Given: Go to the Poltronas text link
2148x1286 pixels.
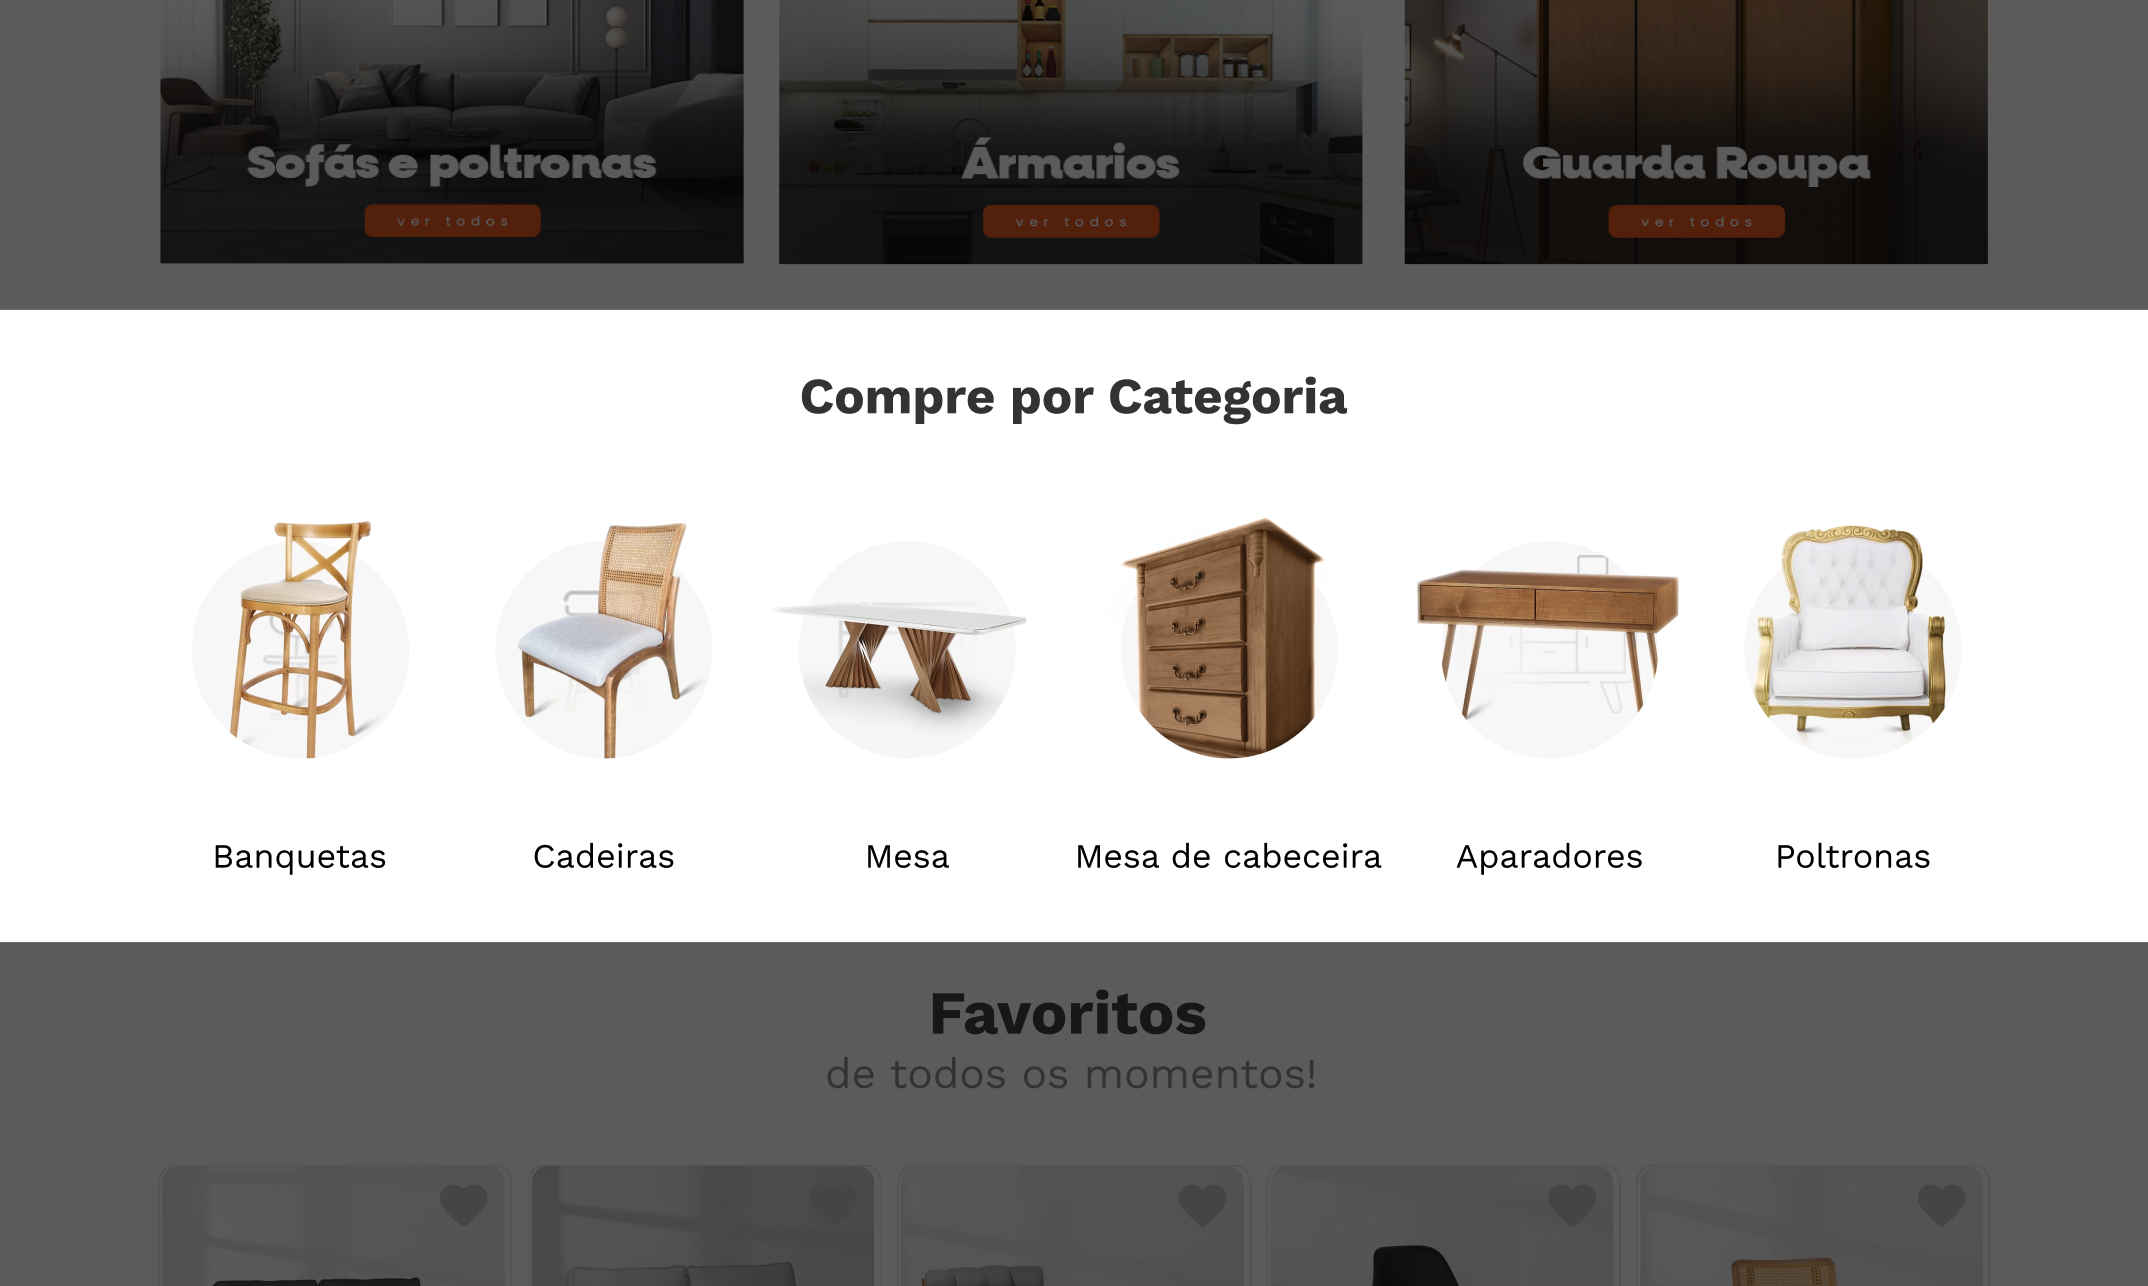Looking at the screenshot, I should point(1852,857).
